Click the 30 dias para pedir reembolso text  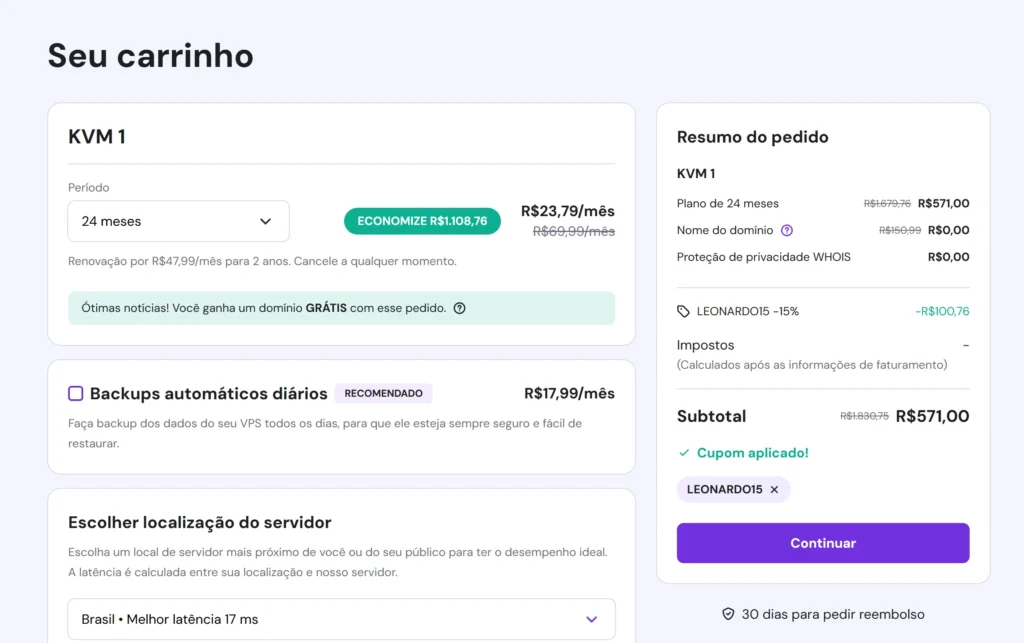[x=832, y=614]
